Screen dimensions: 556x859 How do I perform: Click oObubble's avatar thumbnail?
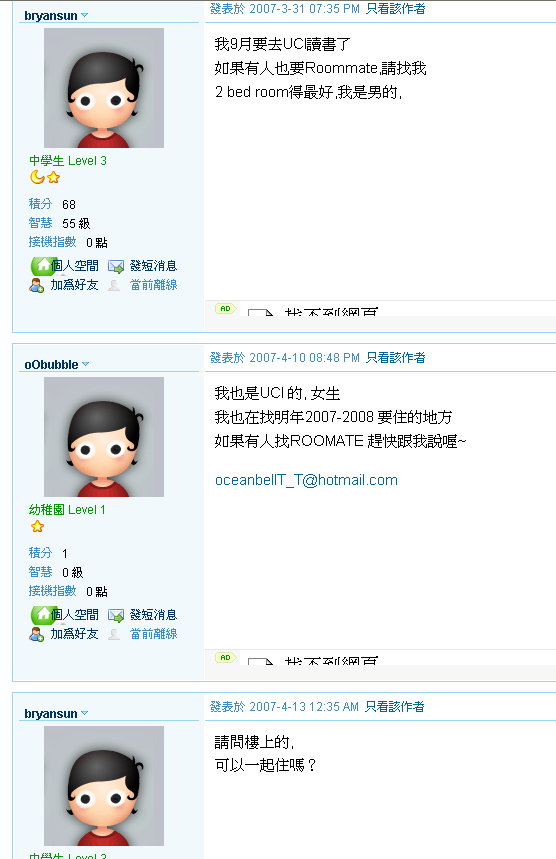(x=104, y=437)
